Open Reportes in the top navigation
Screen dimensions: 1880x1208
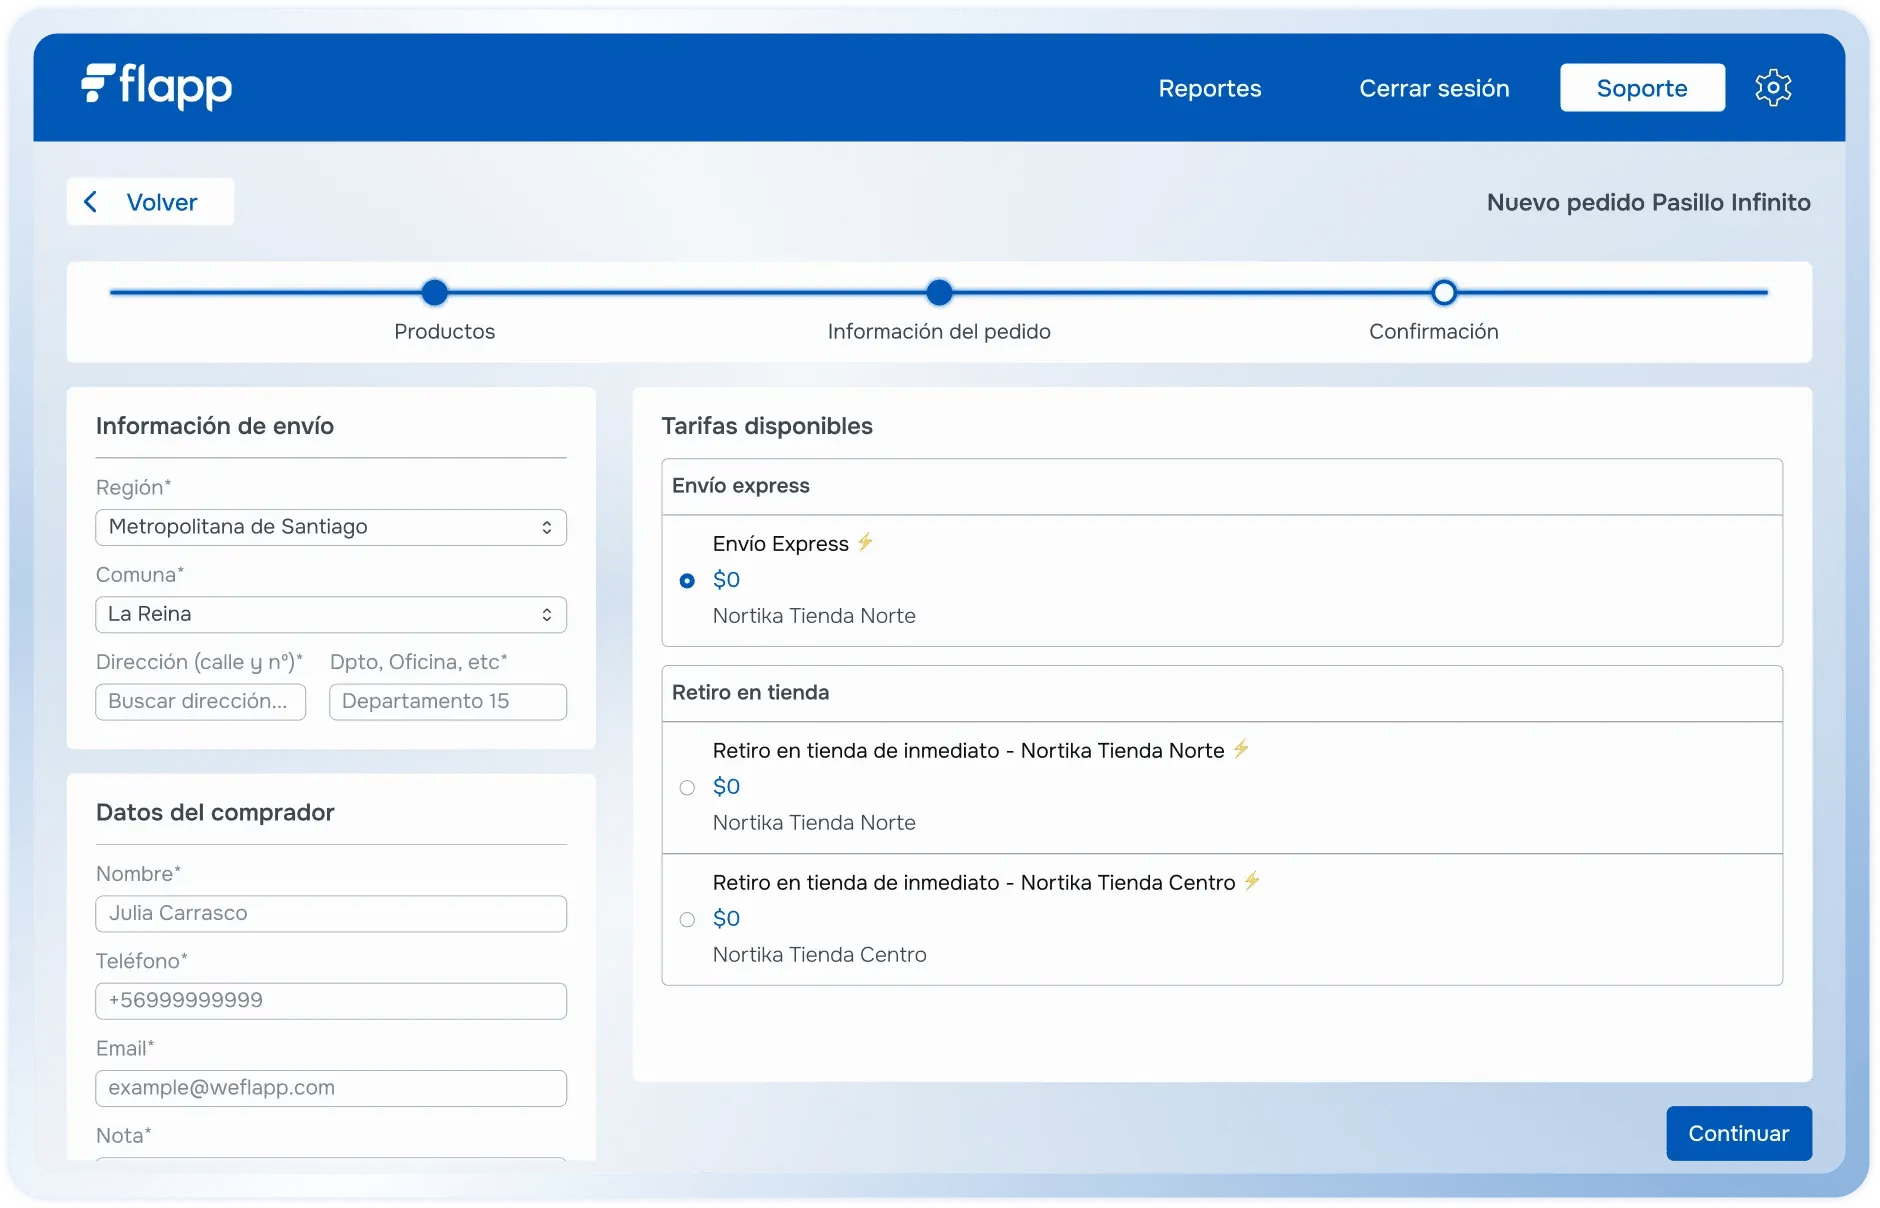(1209, 88)
